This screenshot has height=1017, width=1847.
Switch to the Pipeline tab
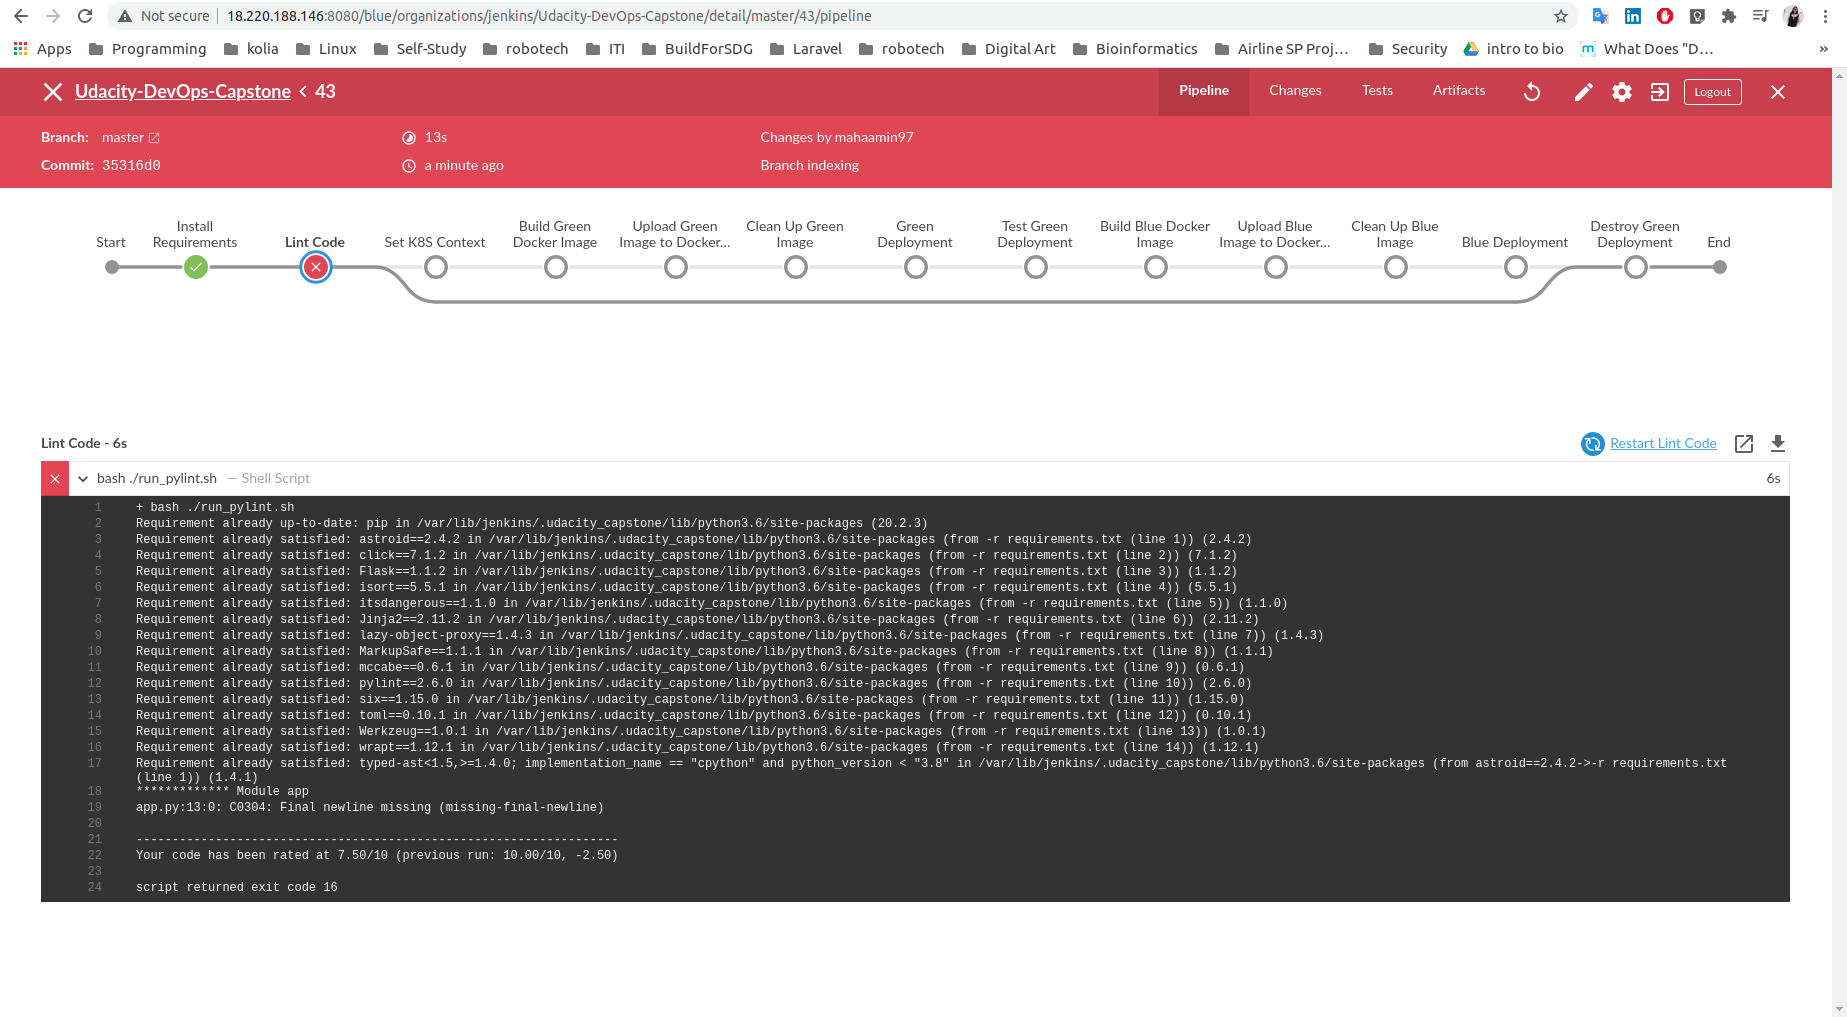[x=1204, y=91]
